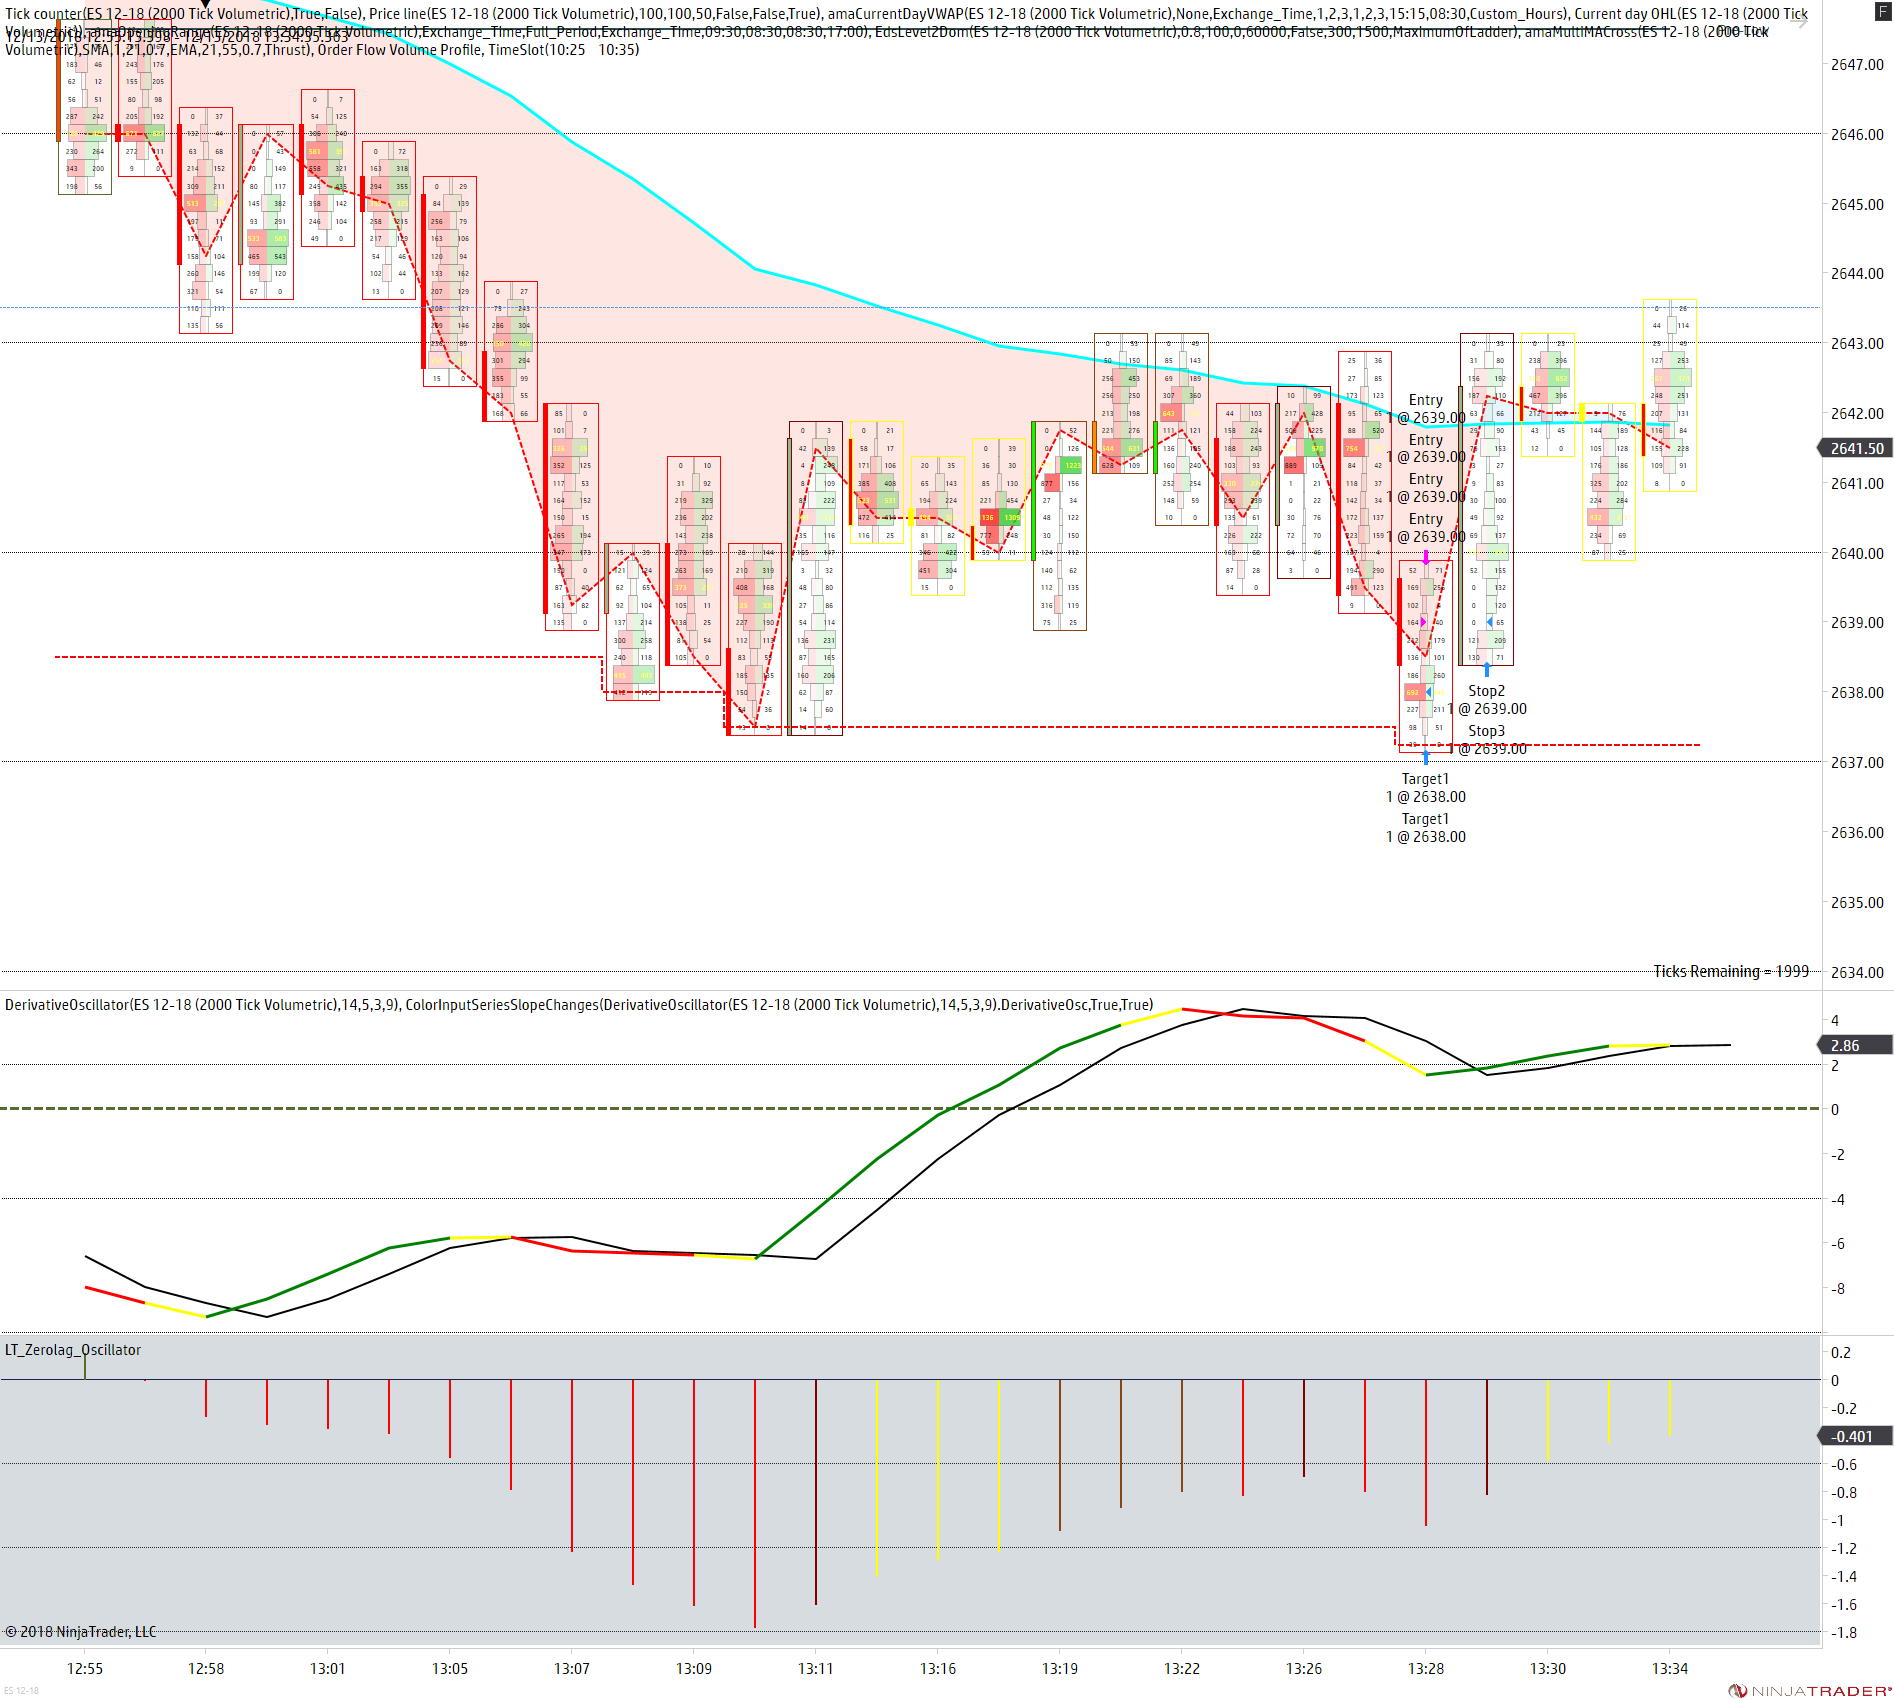
Task: Click the black triangle marker at chart top
Action: [x=206, y=4]
